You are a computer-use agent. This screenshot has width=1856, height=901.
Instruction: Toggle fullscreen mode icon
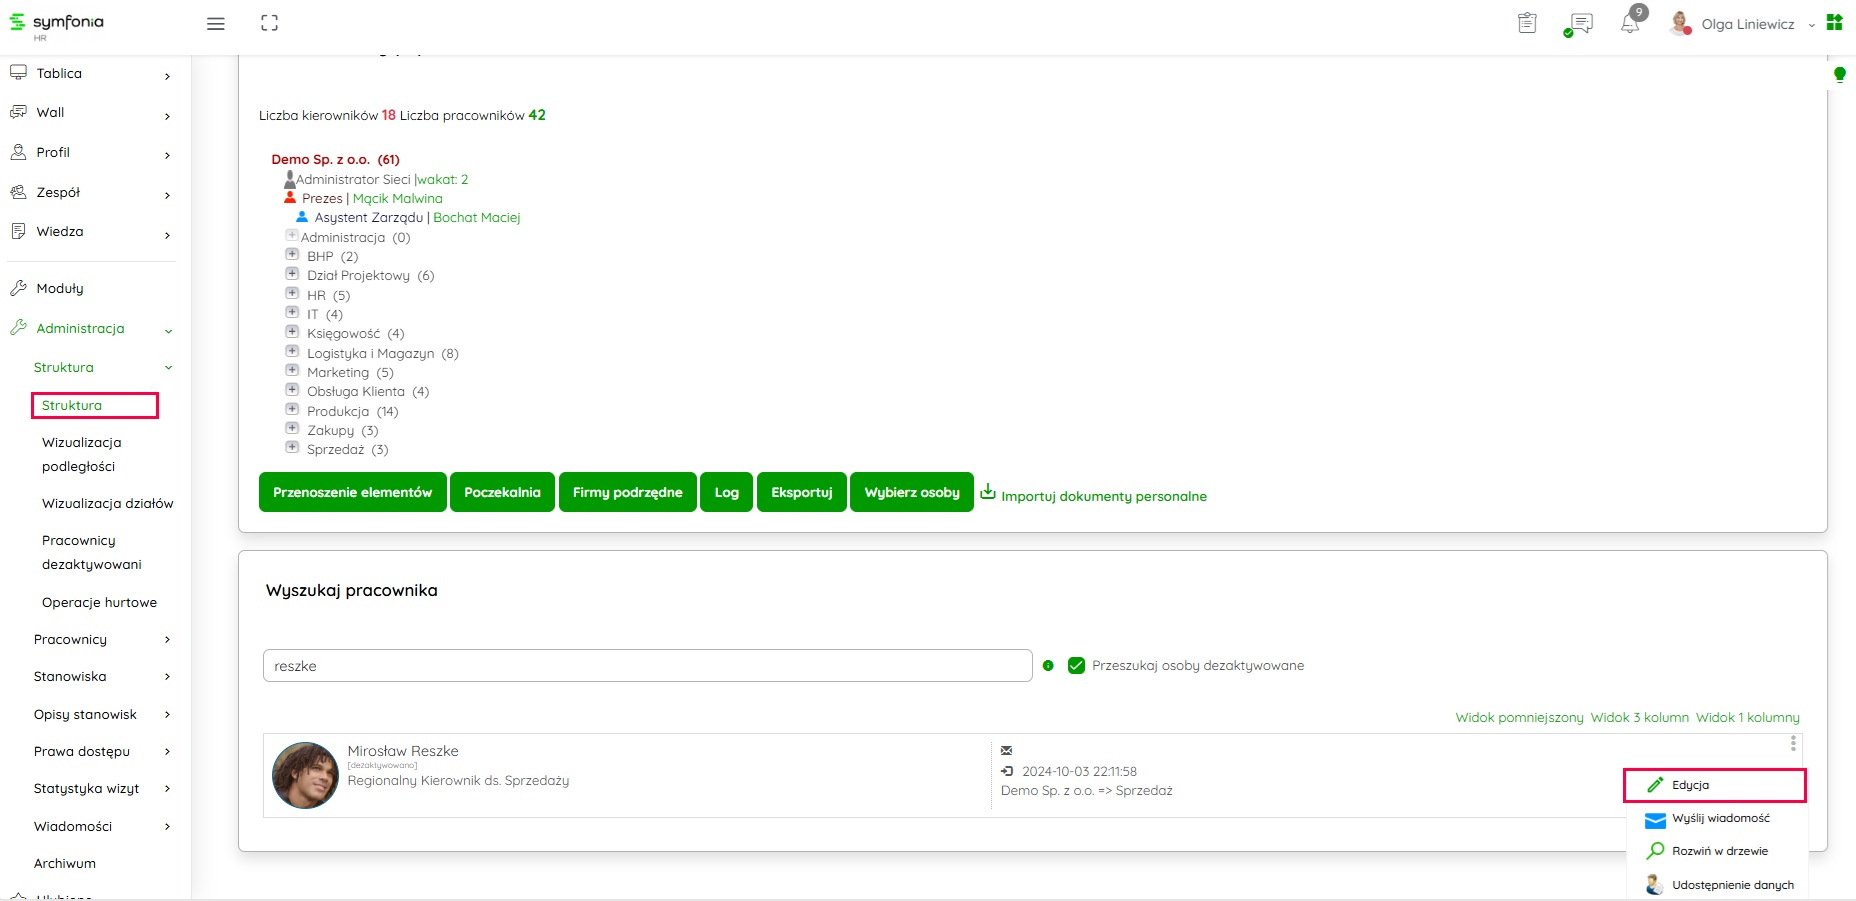pos(269,23)
